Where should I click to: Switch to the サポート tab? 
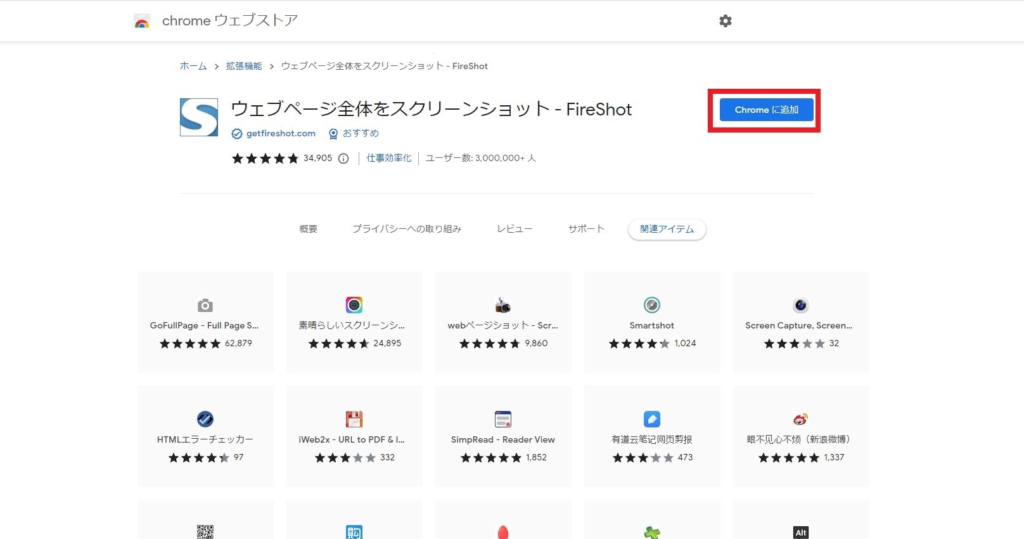(x=586, y=229)
